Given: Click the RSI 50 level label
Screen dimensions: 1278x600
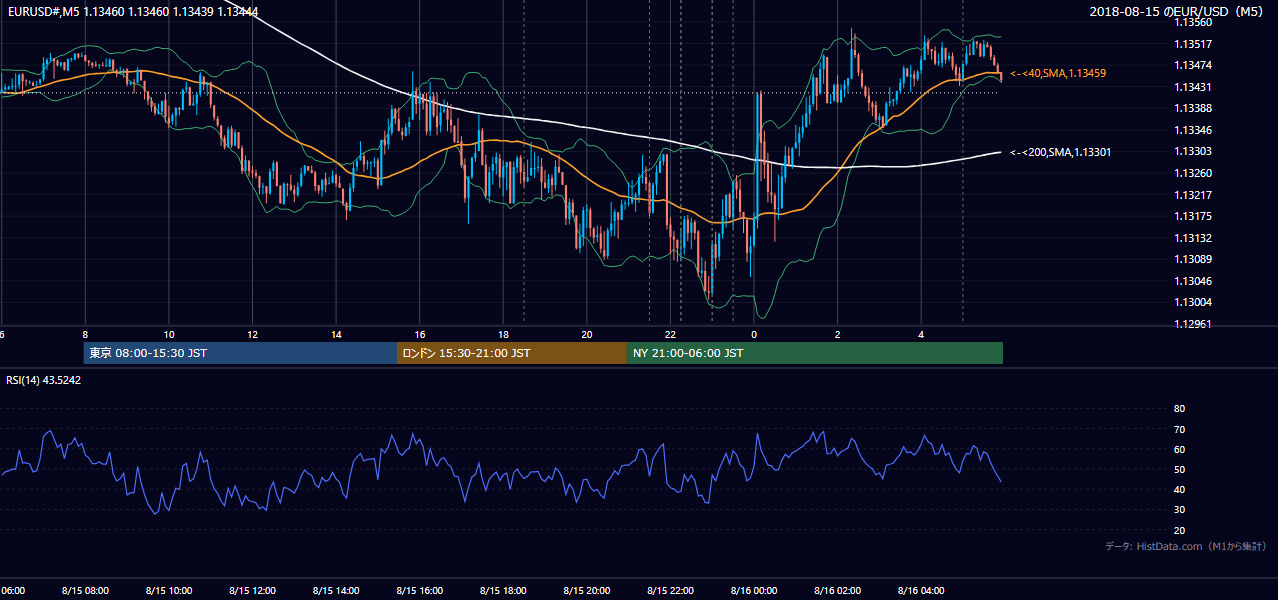Looking at the screenshot, I should point(1179,469).
